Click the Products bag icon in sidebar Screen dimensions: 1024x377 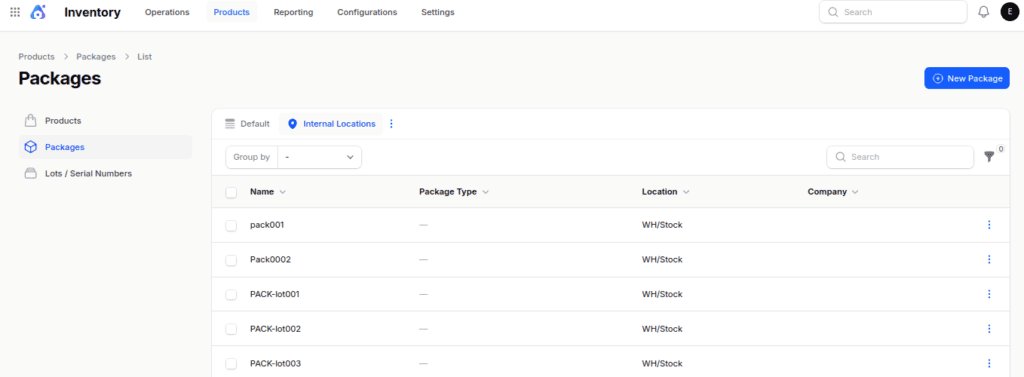click(x=30, y=121)
